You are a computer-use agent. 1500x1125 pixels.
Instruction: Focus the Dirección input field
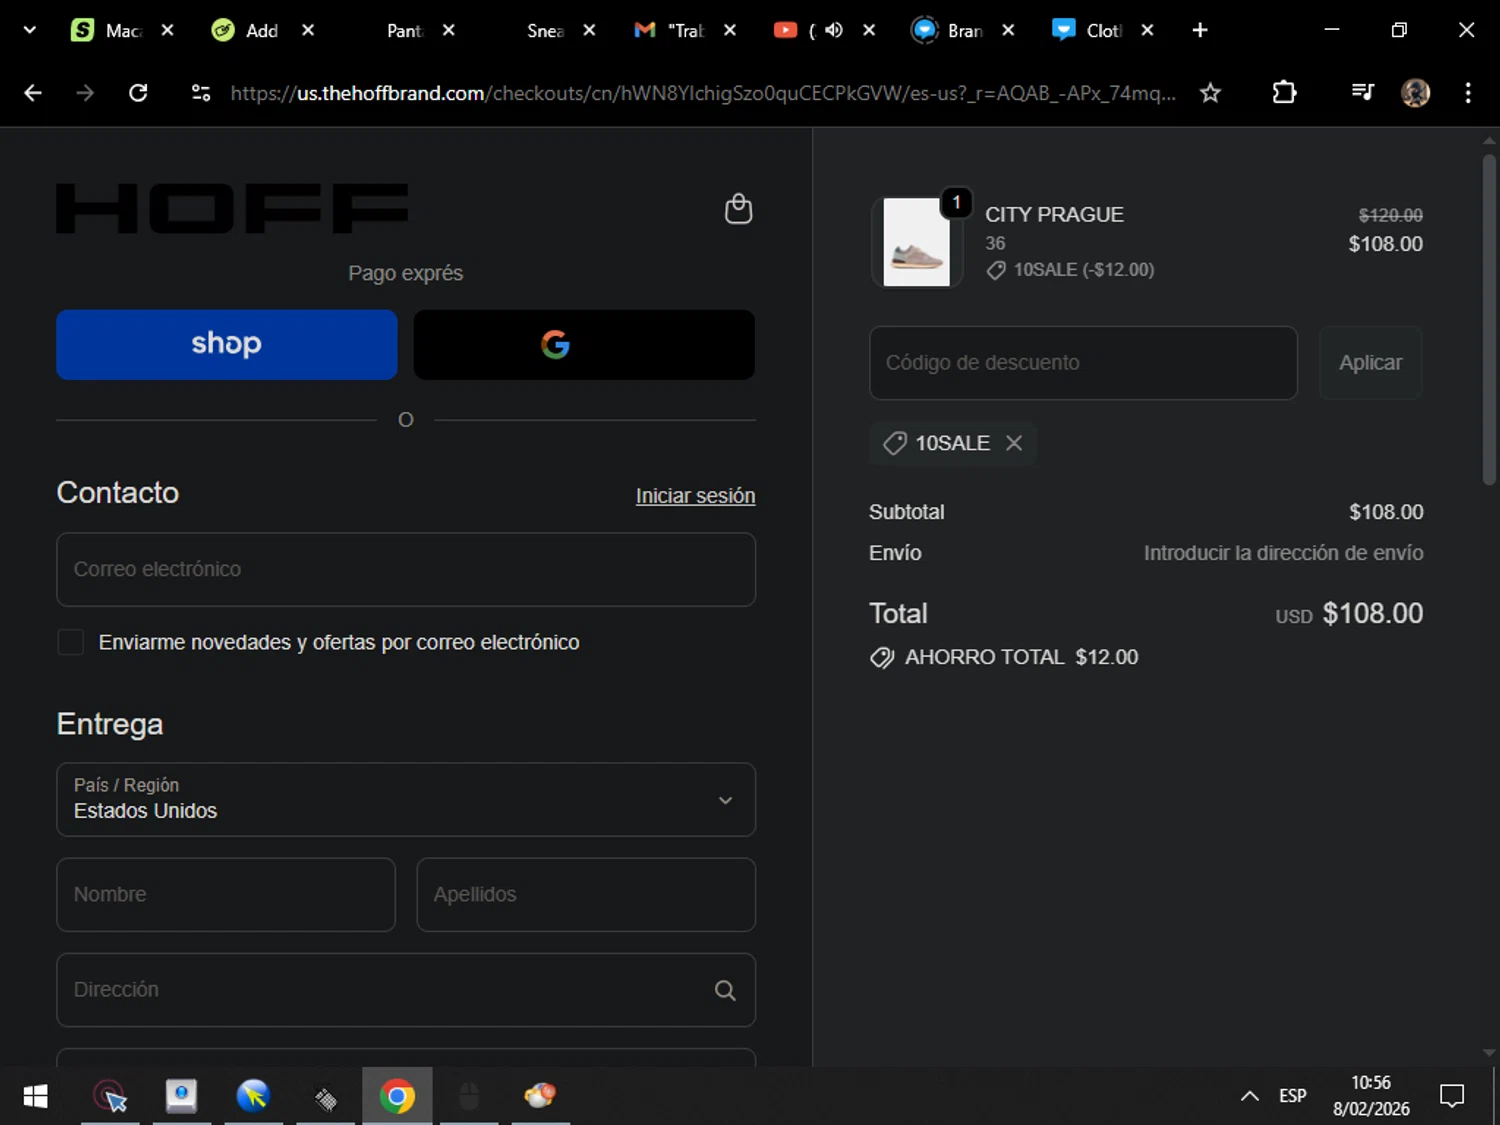coord(406,990)
